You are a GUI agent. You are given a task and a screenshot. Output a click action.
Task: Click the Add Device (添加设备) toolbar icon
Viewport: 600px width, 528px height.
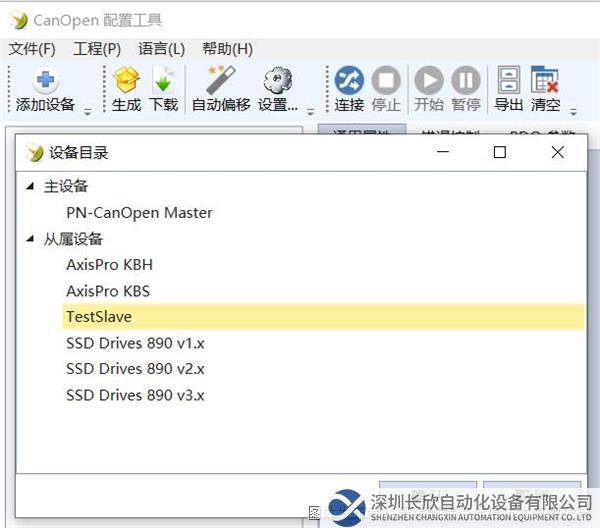[x=45, y=81]
